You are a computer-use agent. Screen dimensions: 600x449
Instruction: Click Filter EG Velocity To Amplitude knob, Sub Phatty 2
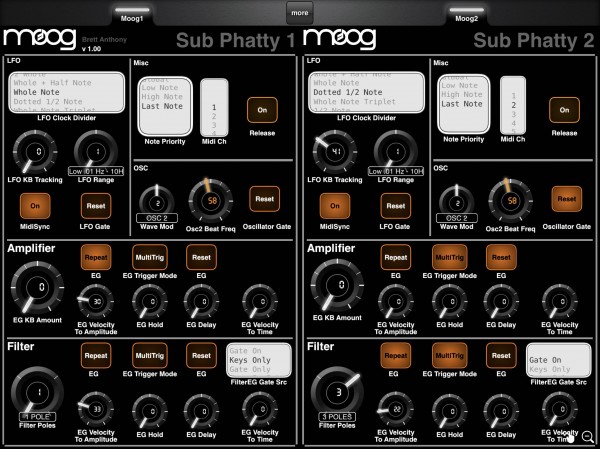[396, 410]
